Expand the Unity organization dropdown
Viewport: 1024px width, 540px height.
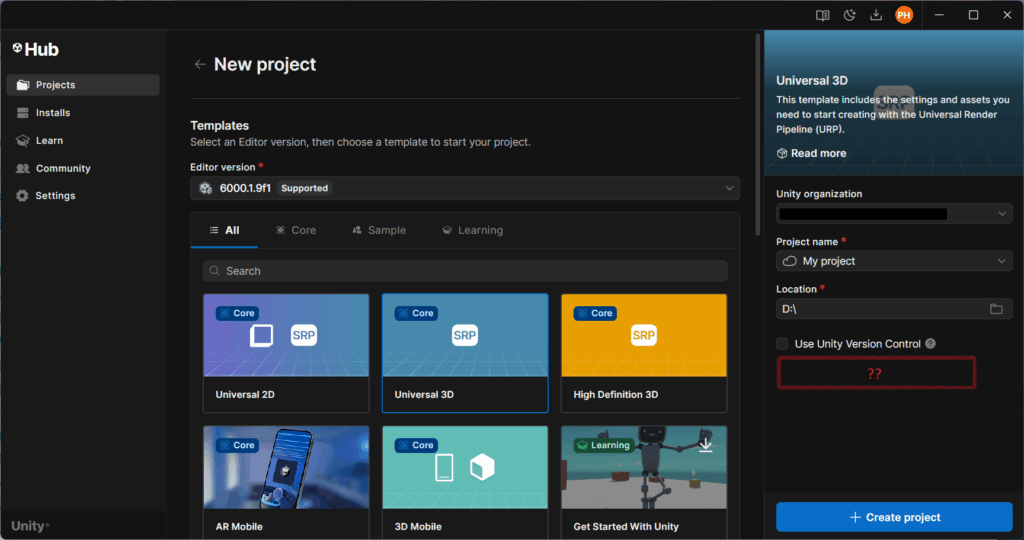[894, 214]
